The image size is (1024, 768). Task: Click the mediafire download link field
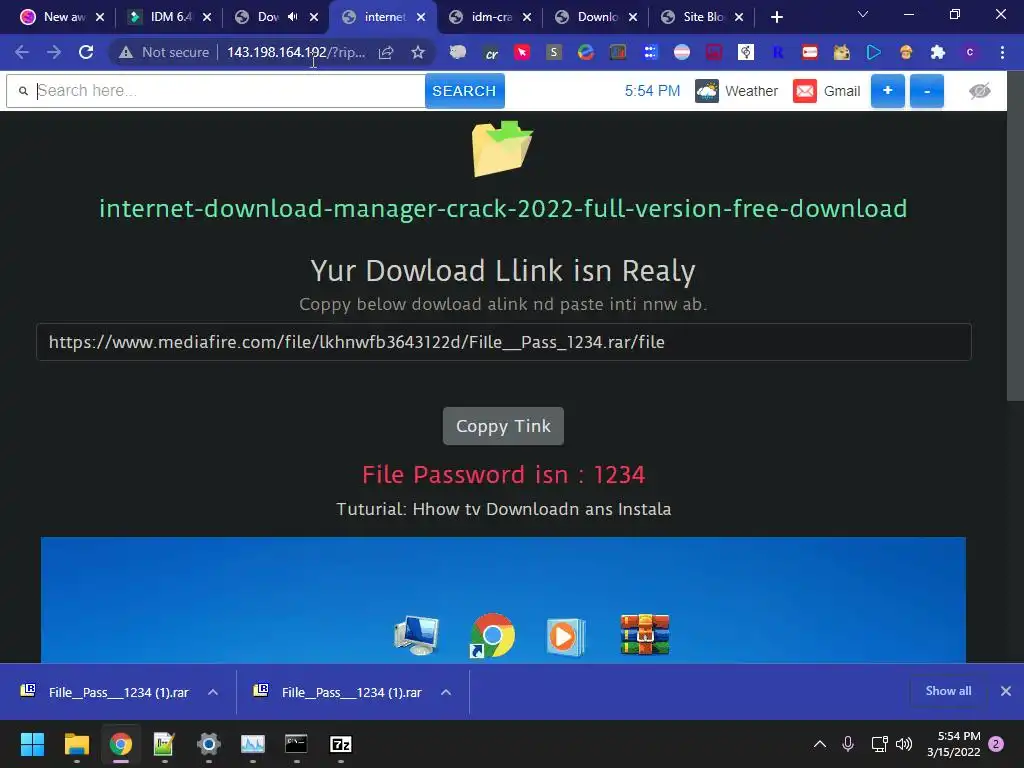[504, 342]
